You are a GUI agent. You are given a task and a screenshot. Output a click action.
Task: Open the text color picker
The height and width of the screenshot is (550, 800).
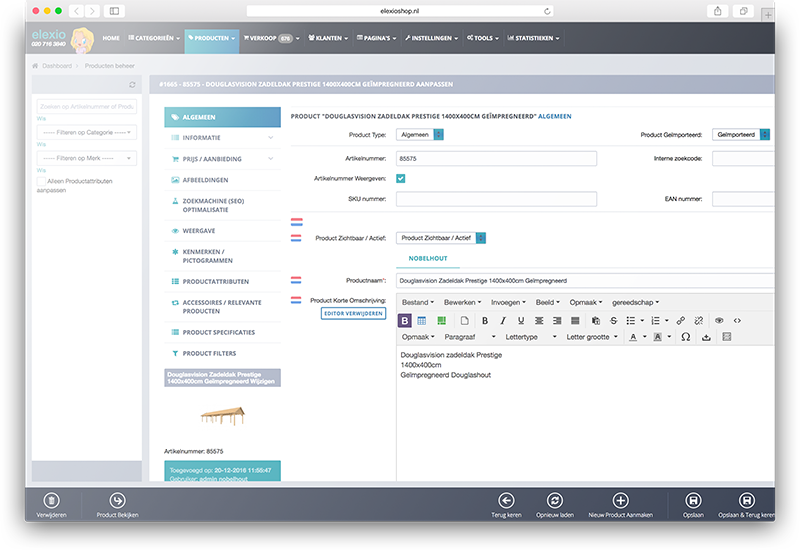pos(633,337)
